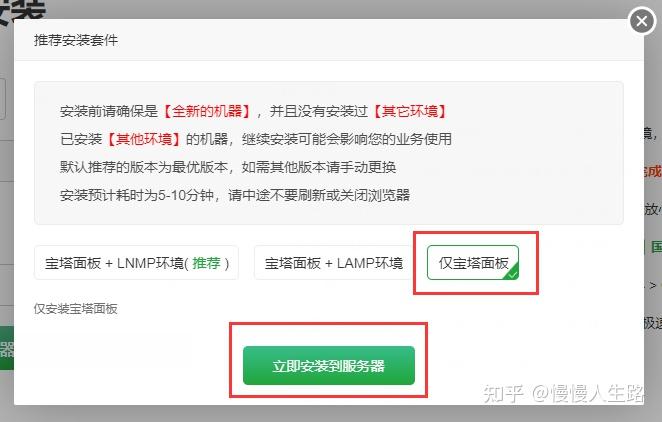The image size is (662, 422).
Task: Choose the 仅宝塔面板 option
Action: tap(473, 262)
